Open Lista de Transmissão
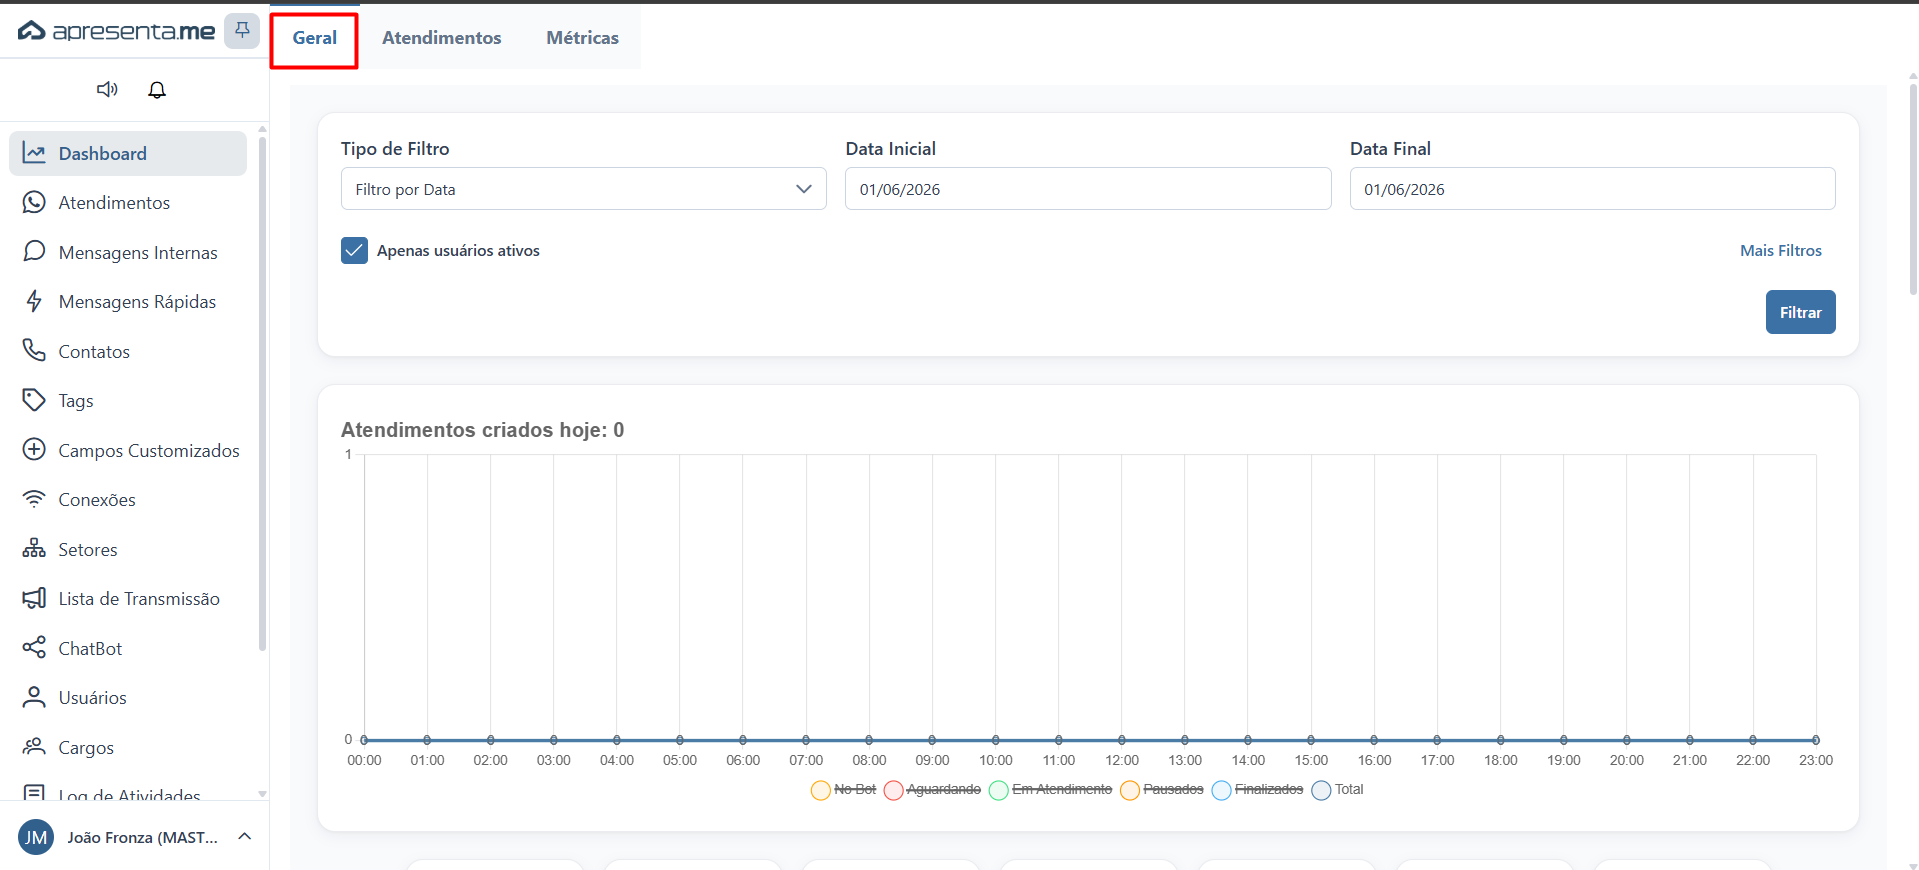The image size is (1919, 870). (128, 598)
